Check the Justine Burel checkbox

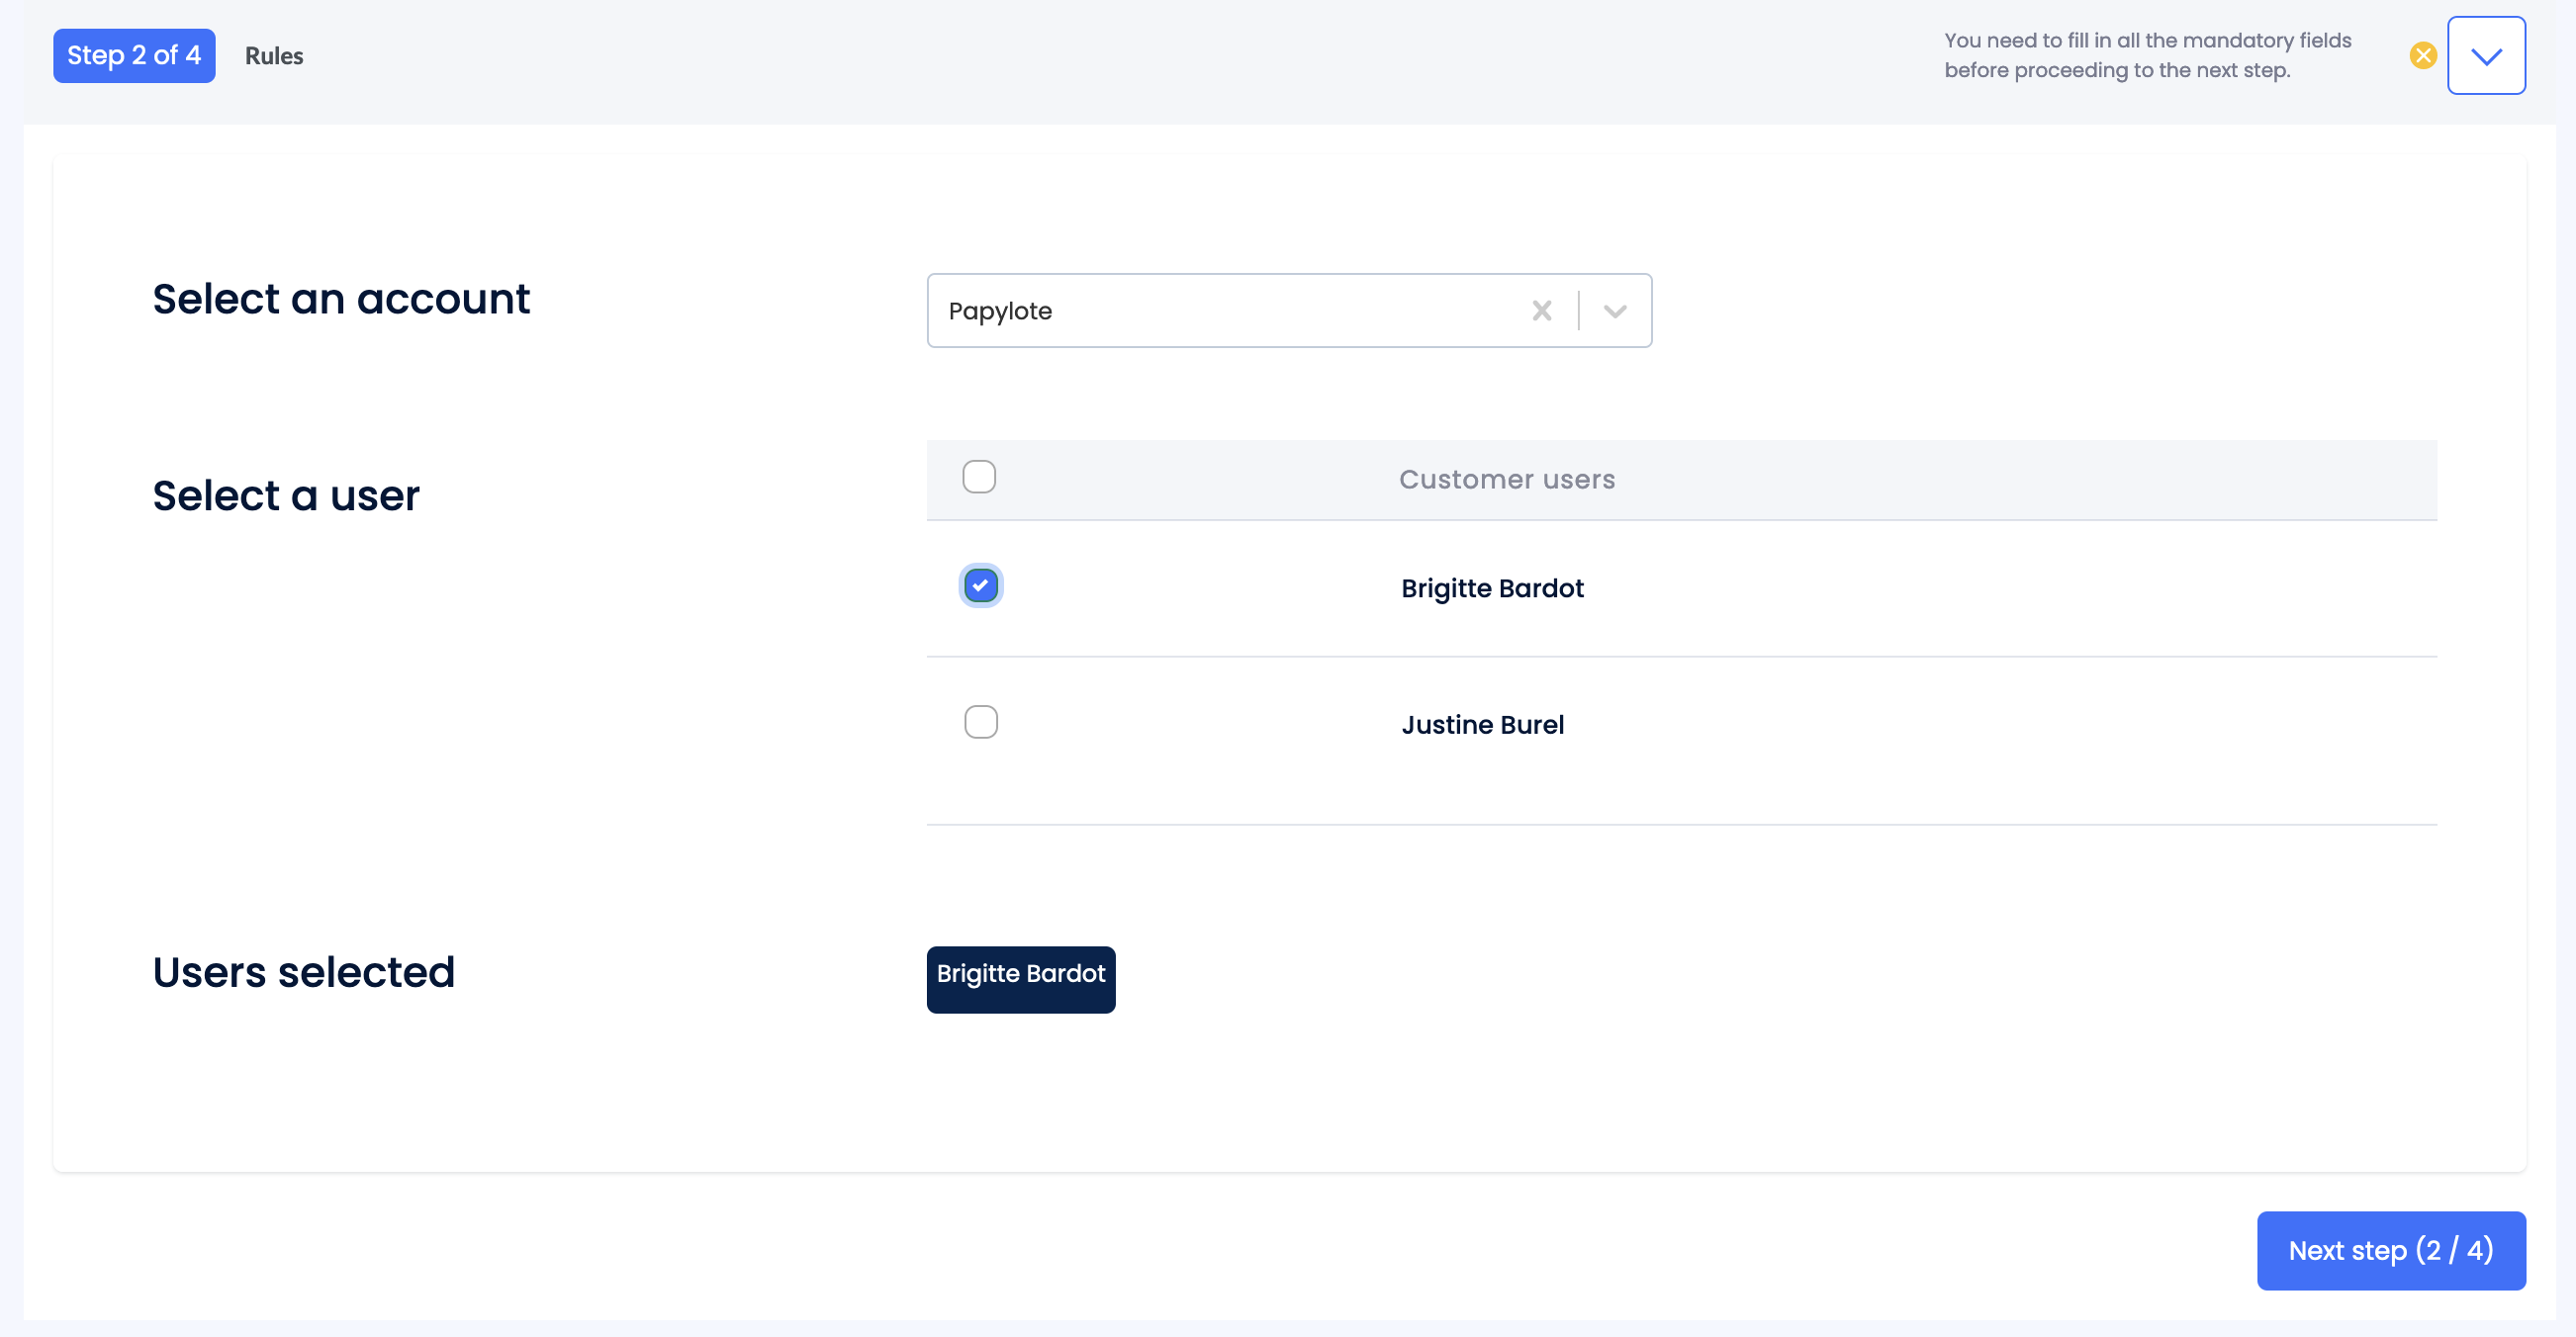pos(980,722)
